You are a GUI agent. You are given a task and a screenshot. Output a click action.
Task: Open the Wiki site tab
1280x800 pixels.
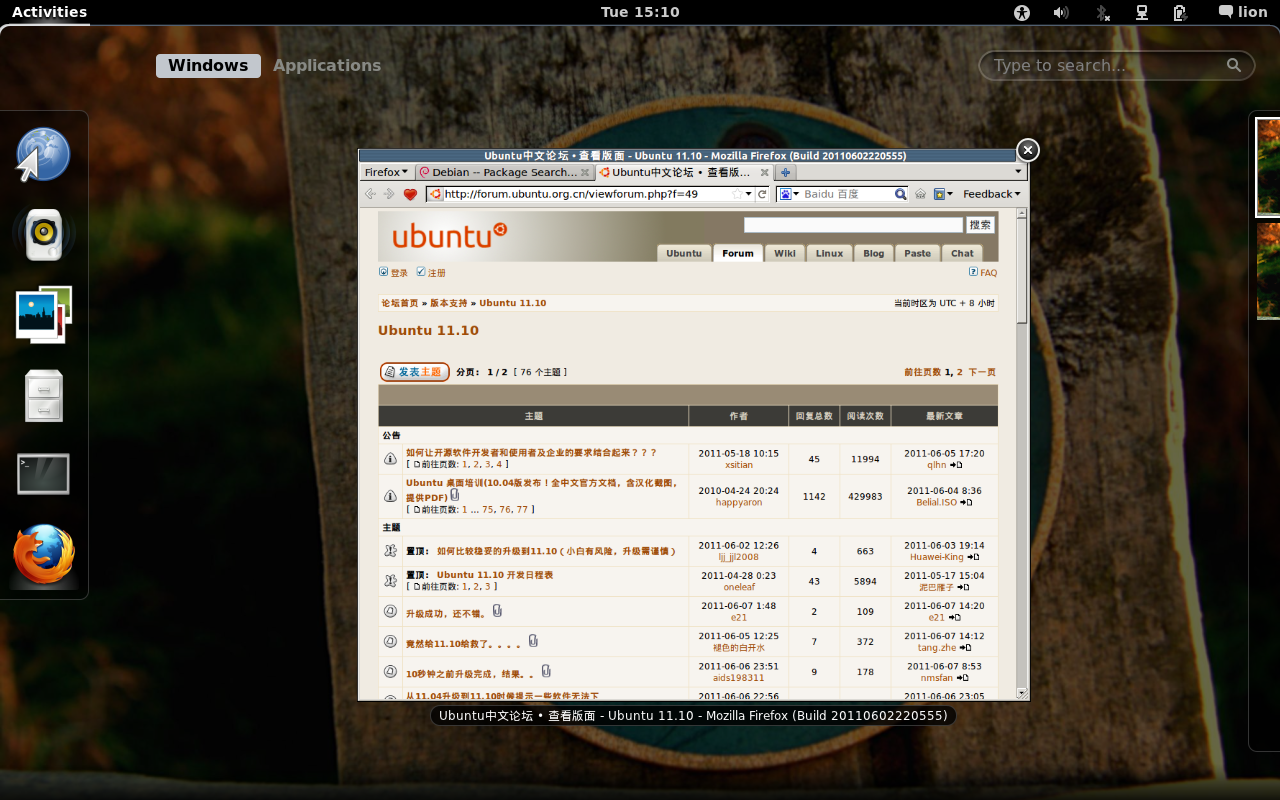[x=785, y=253]
